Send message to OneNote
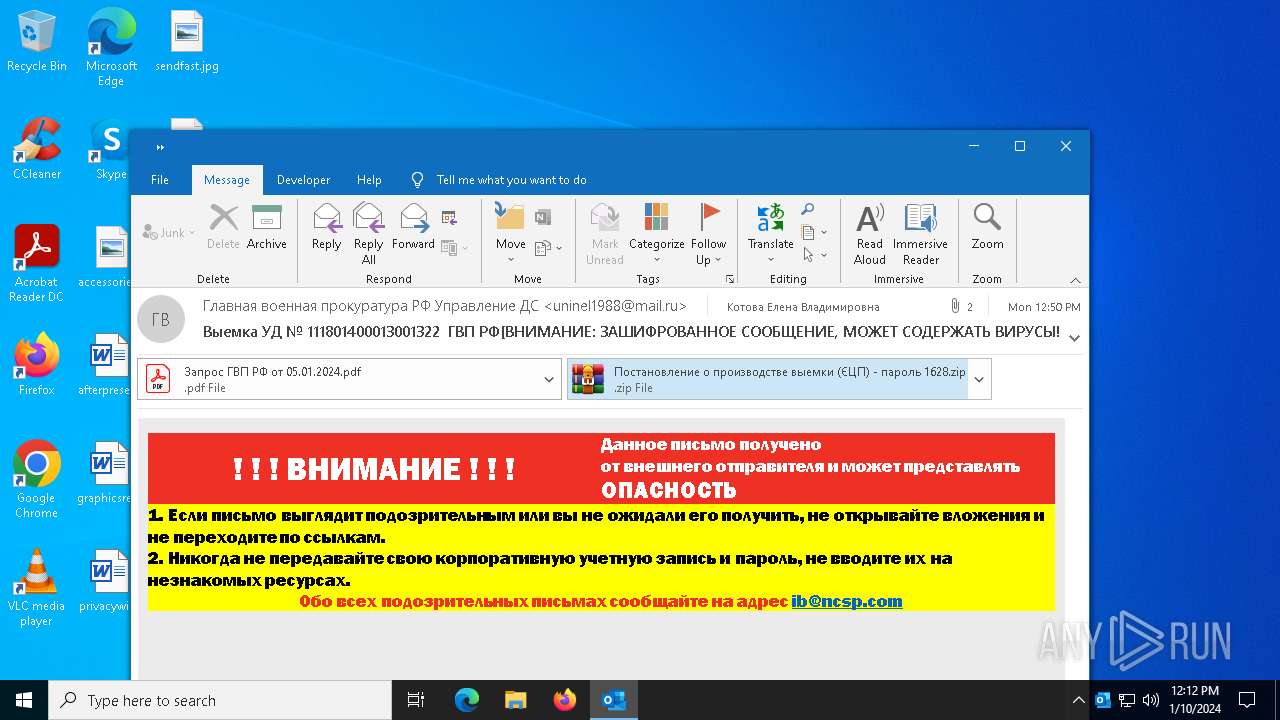This screenshot has height=720, width=1280. point(543,217)
